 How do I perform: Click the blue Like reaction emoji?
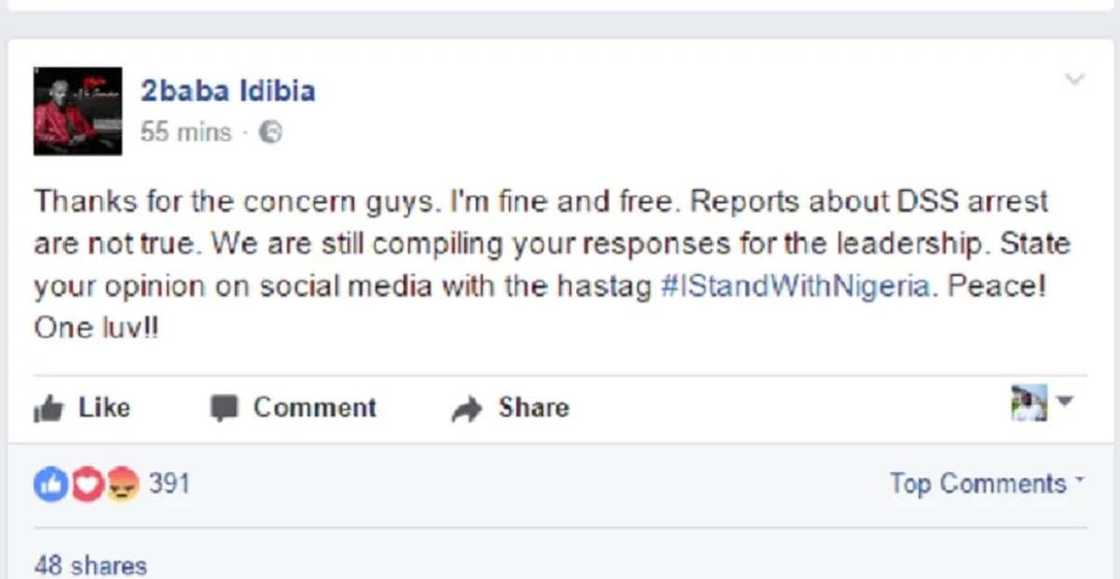pyautogui.click(x=50, y=483)
